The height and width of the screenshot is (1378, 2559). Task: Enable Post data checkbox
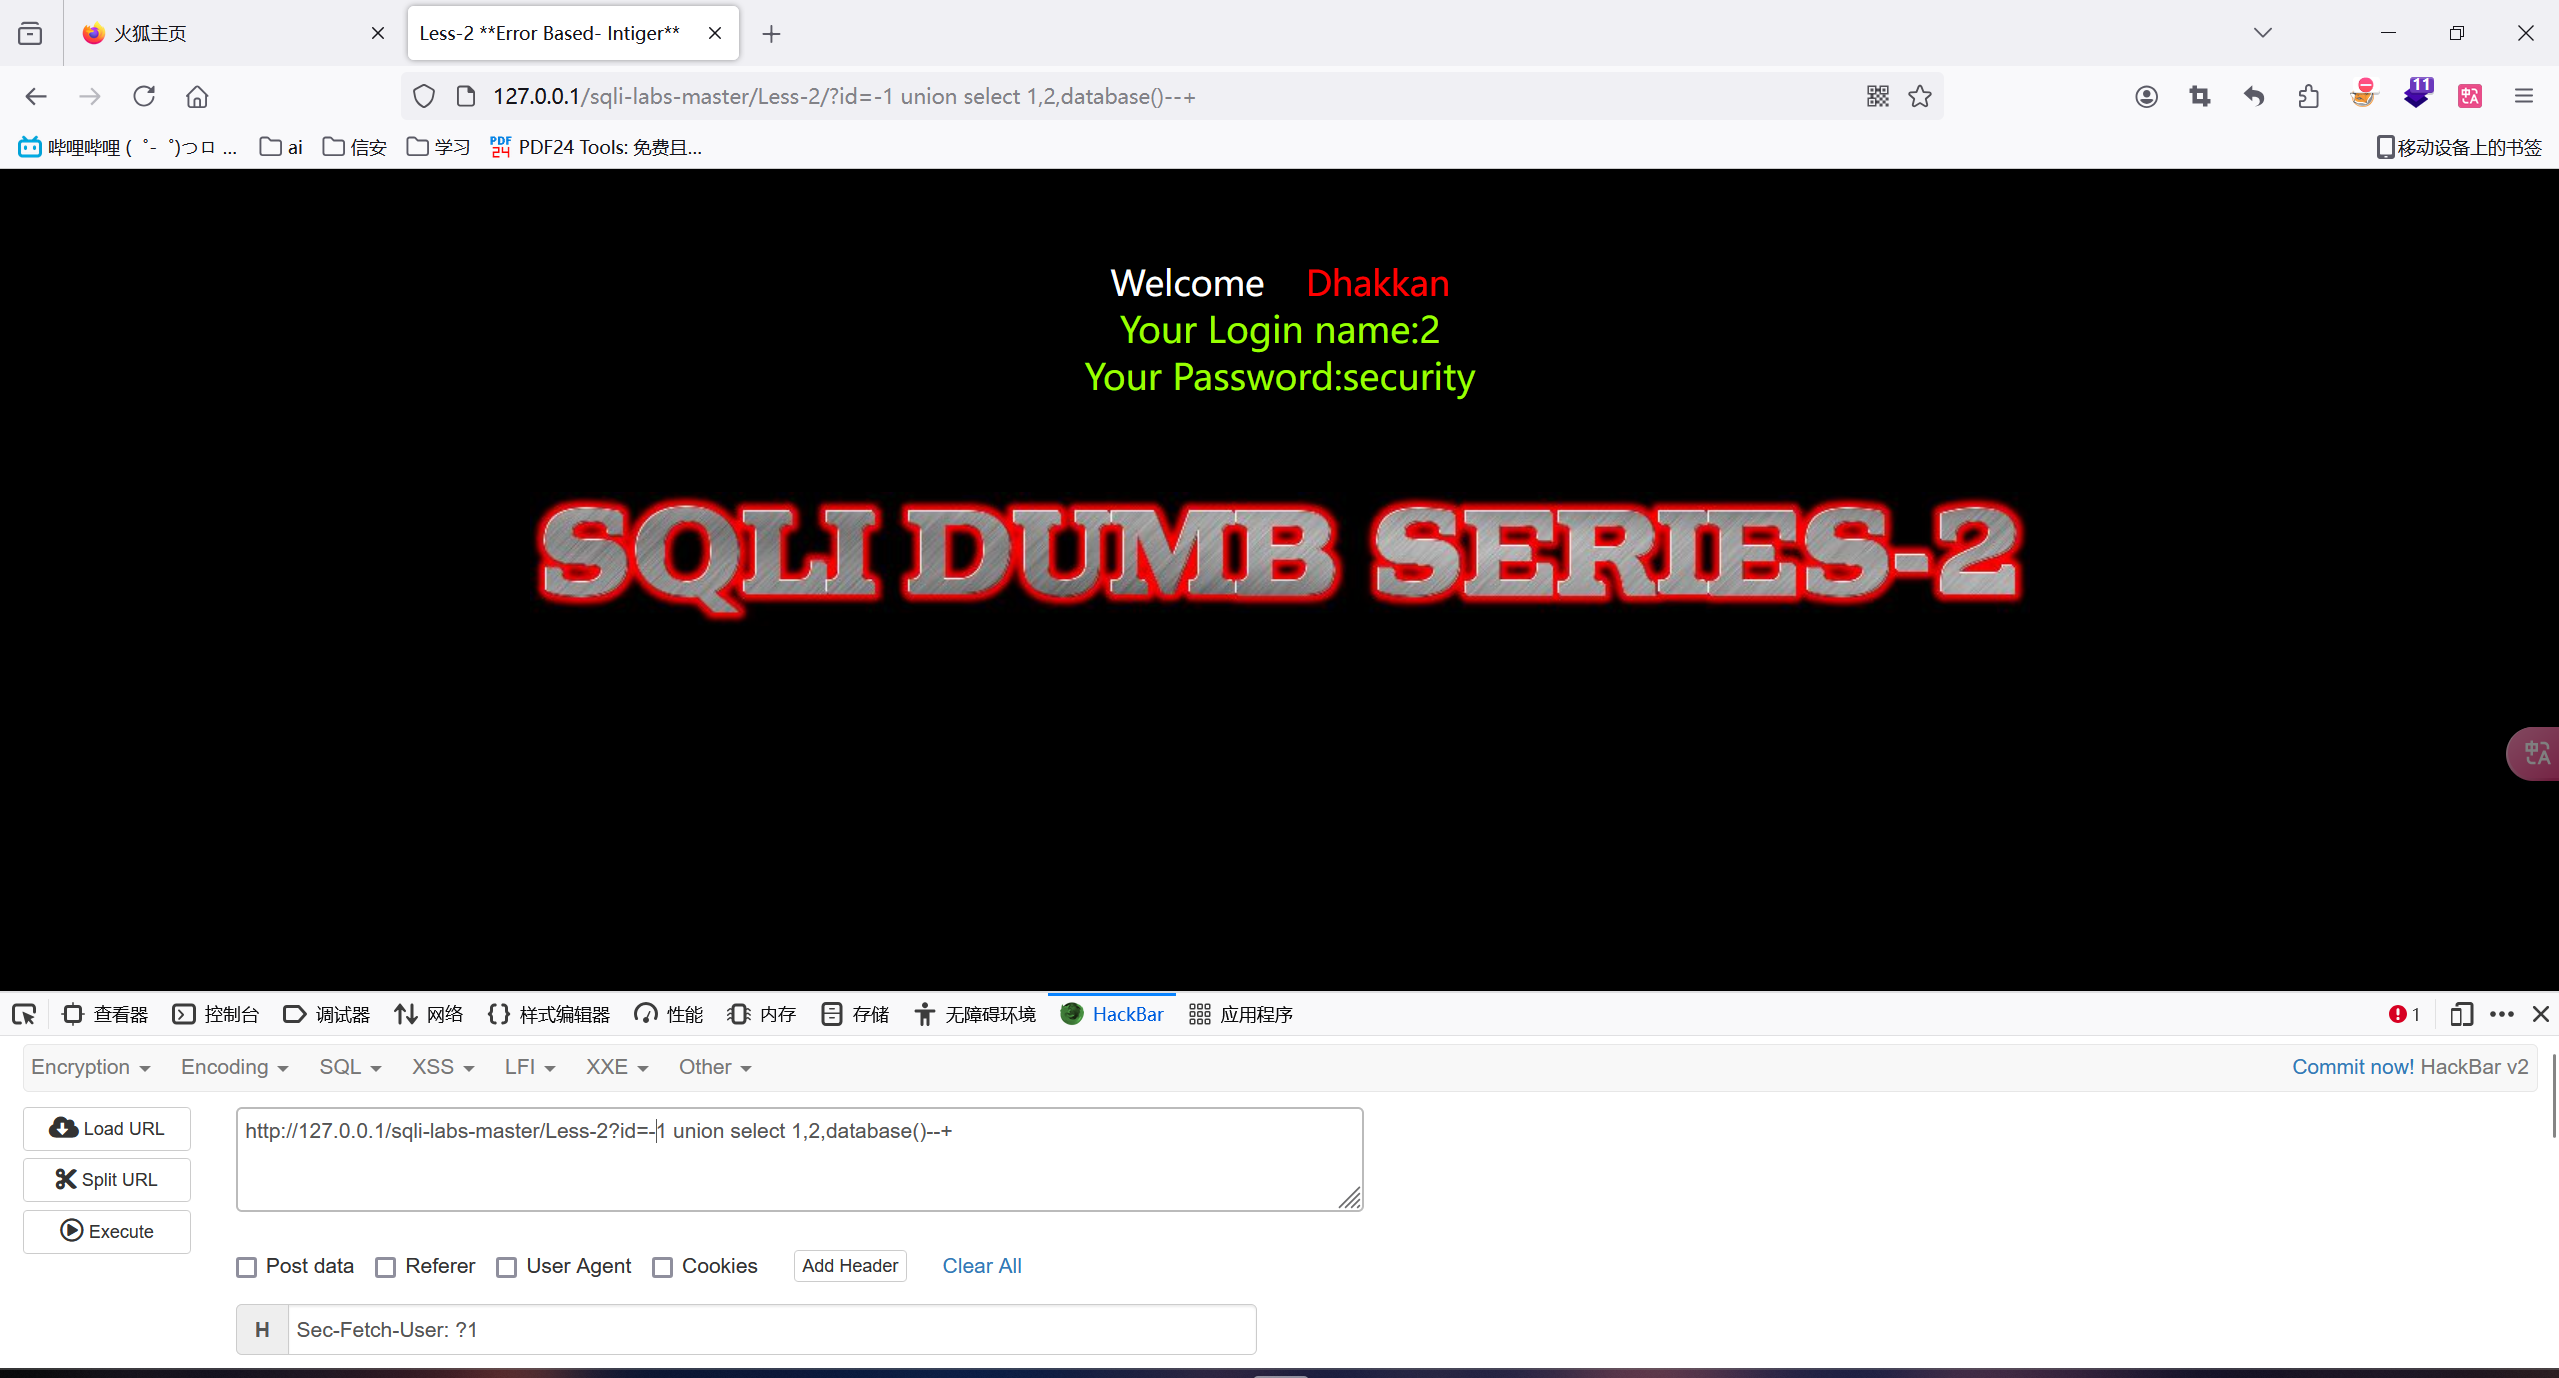[x=246, y=1267]
